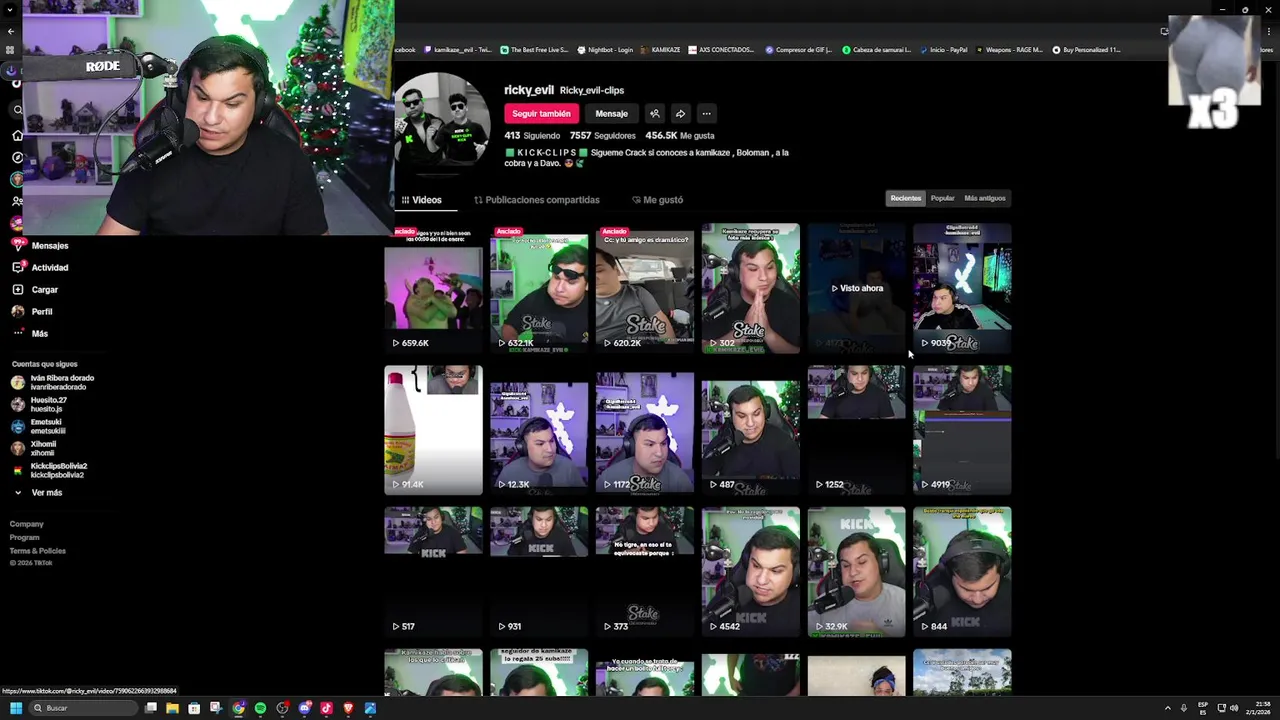Open File Explorer from the taskbar
The height and width of the screenshot is (720, 1280).
[172, 708]
